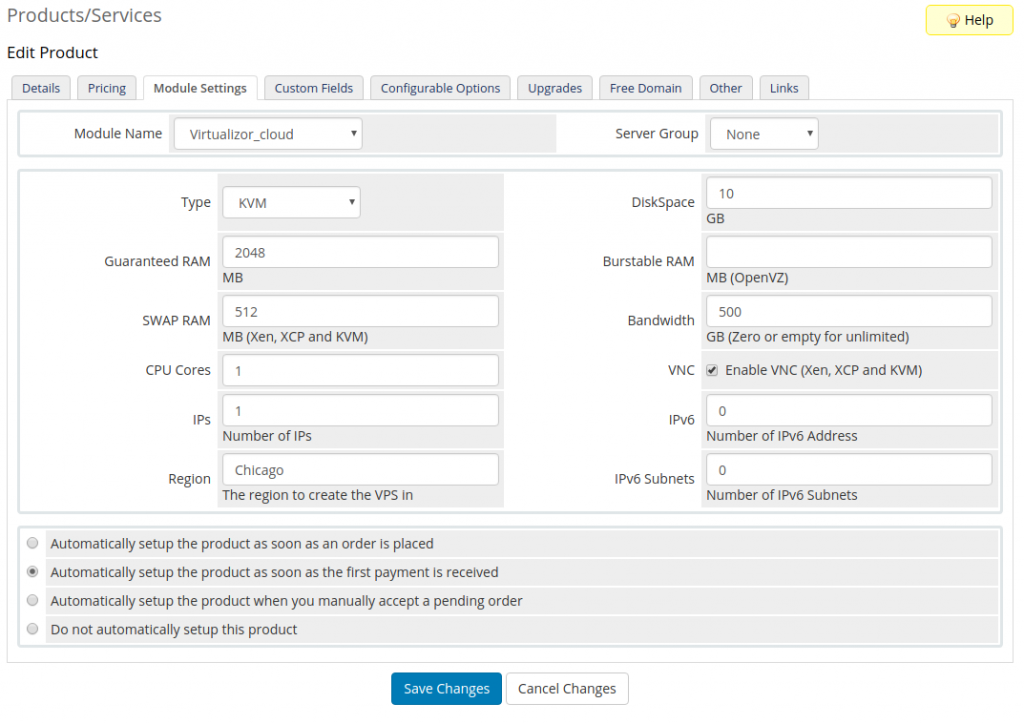Click the 'Number of IPs' hint text

pyautogui.click(x=266, y=435)
